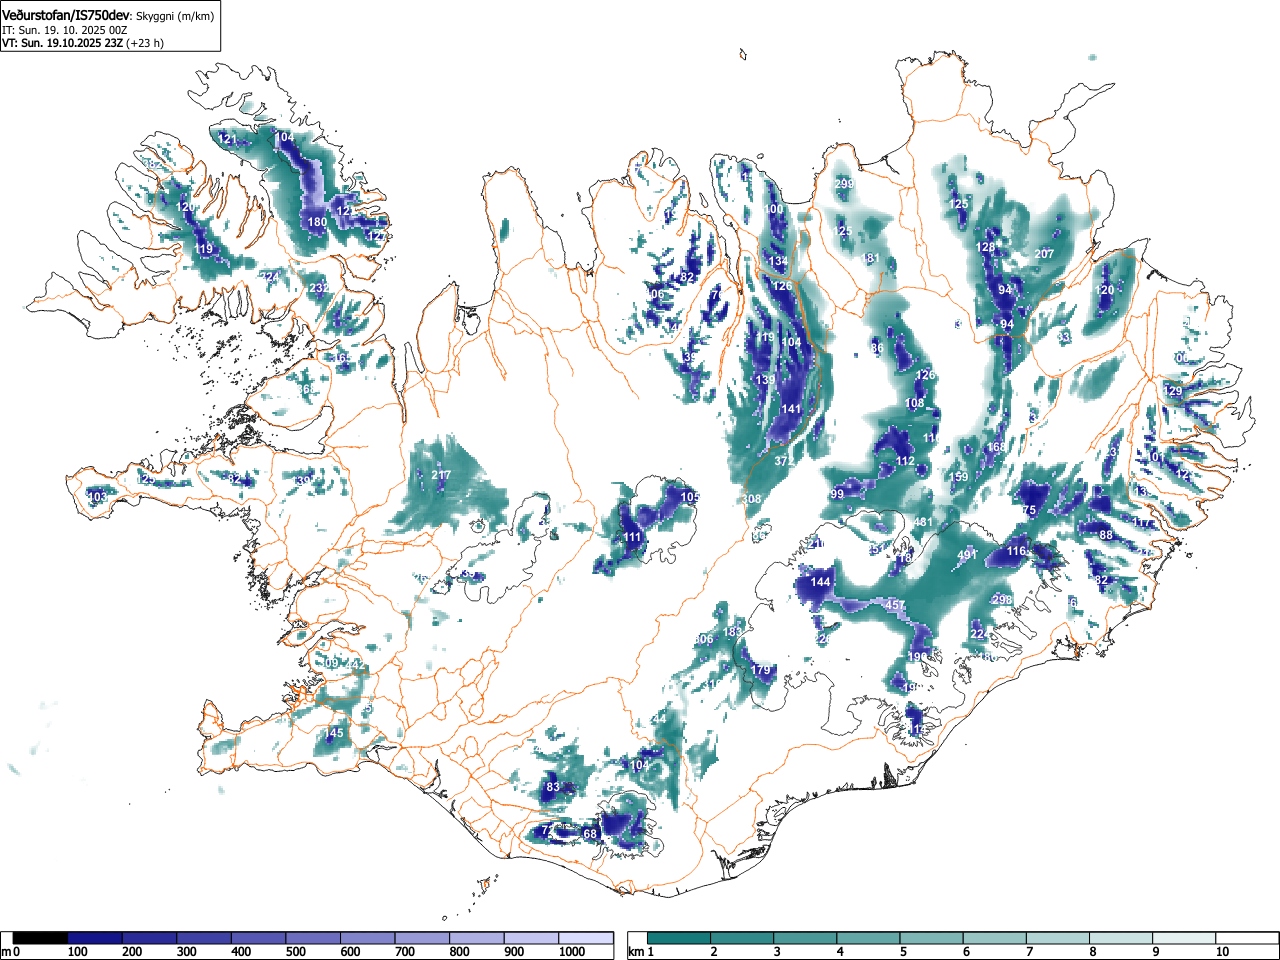The width and height of the screenshot is (1280, 960).
Task: Click the 88 value in east Iceland
Action: pos(1106,535)
